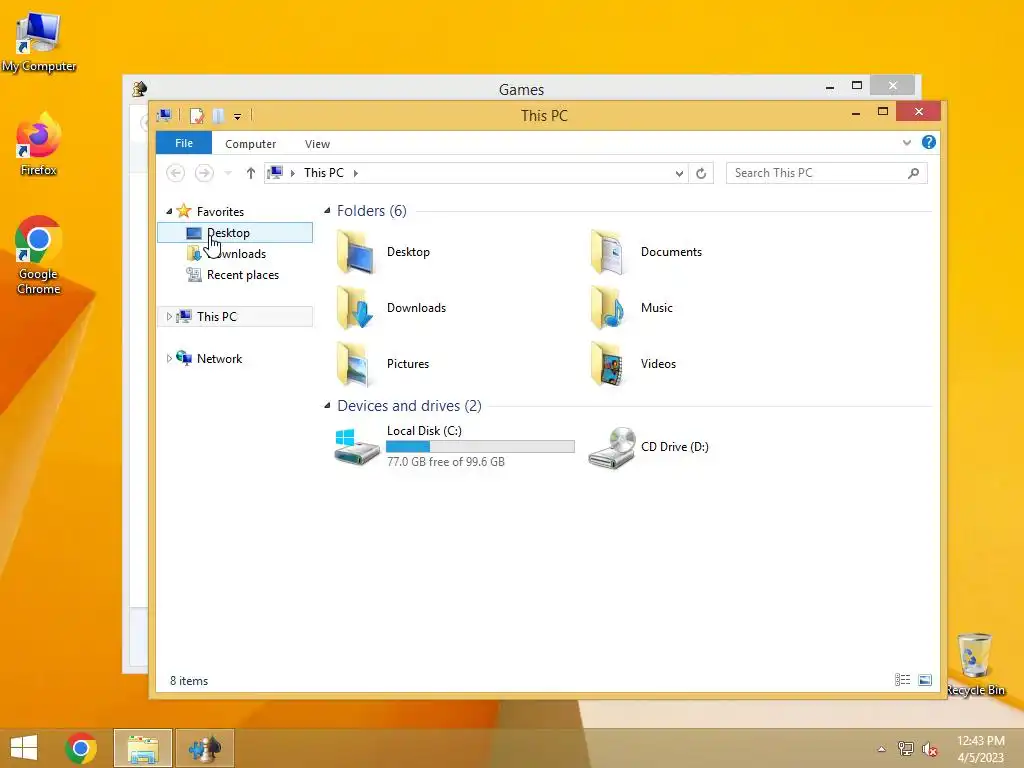
Task: Click the search magnifier icon
Action: [914, 173]
